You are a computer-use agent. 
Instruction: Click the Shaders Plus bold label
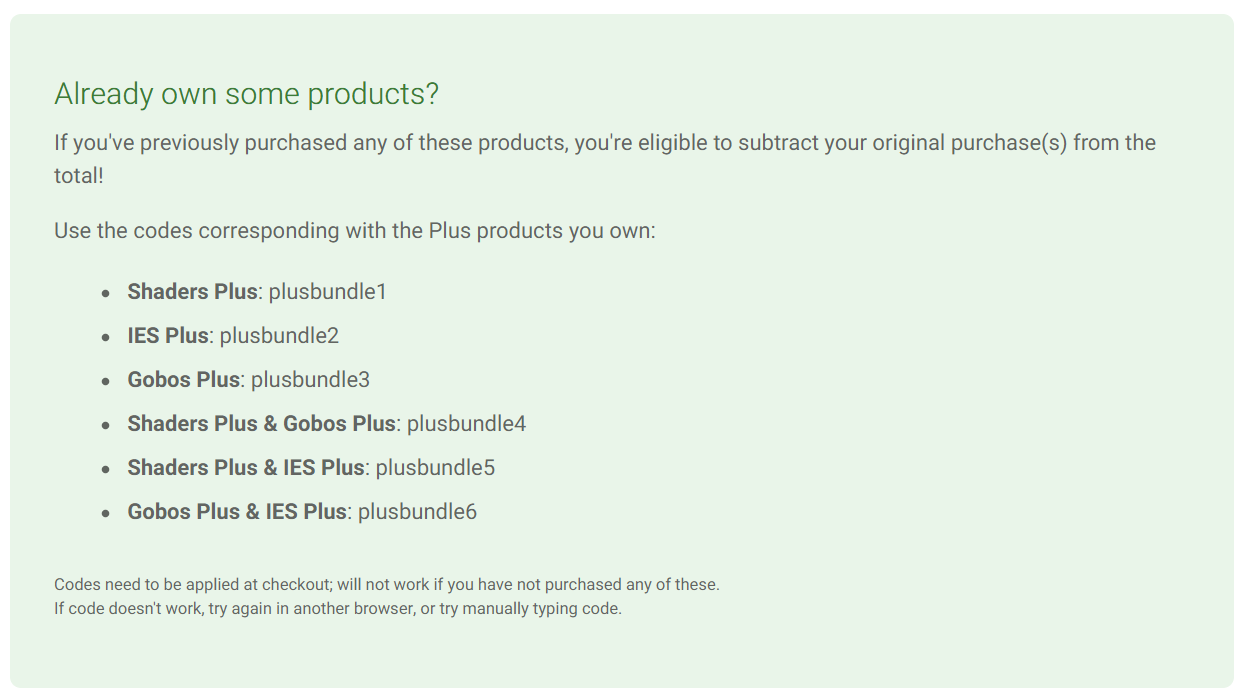pyautogui.click(x=192, y=292)
